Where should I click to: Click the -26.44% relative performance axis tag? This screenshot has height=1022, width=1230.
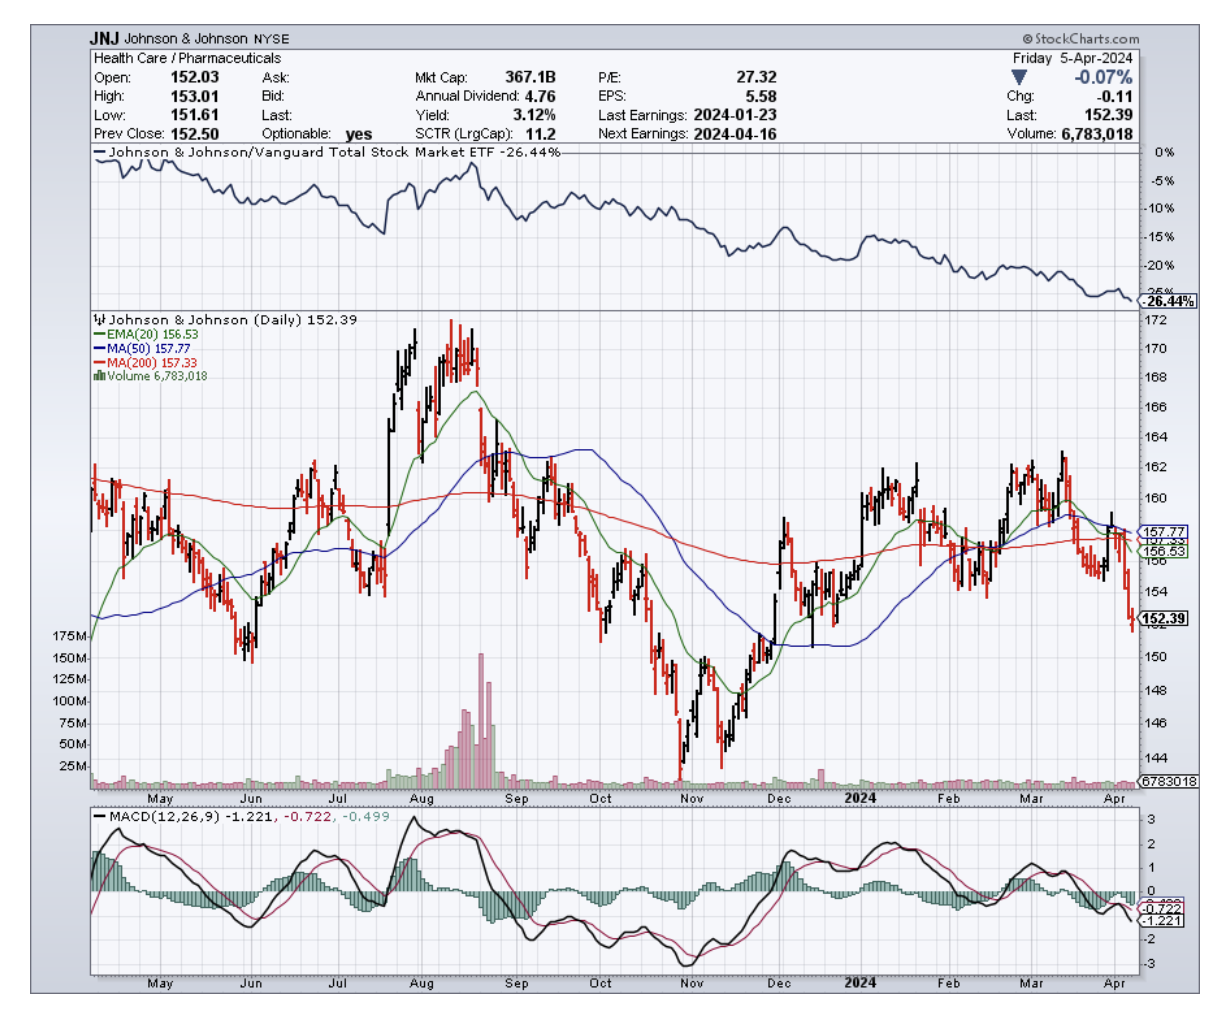(x=1168, y=301)
